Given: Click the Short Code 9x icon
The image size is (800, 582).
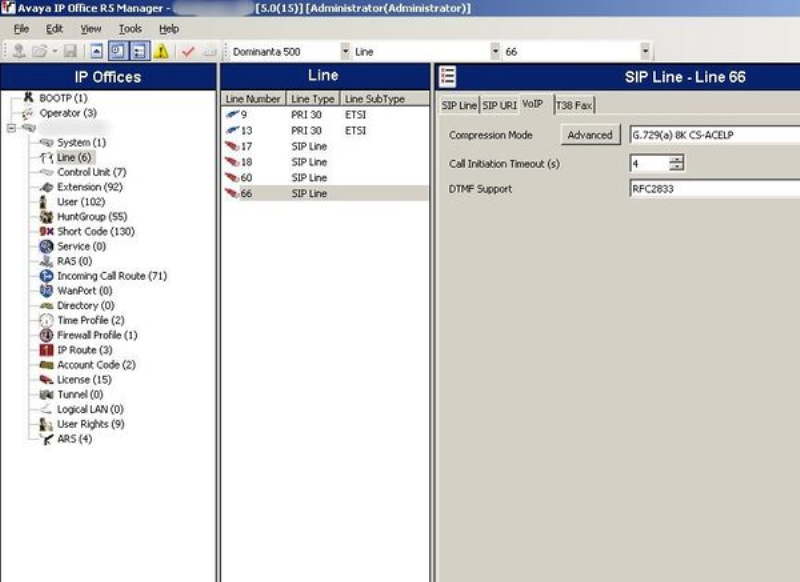Looking at the screenshot, I should (x=46, y=232).
